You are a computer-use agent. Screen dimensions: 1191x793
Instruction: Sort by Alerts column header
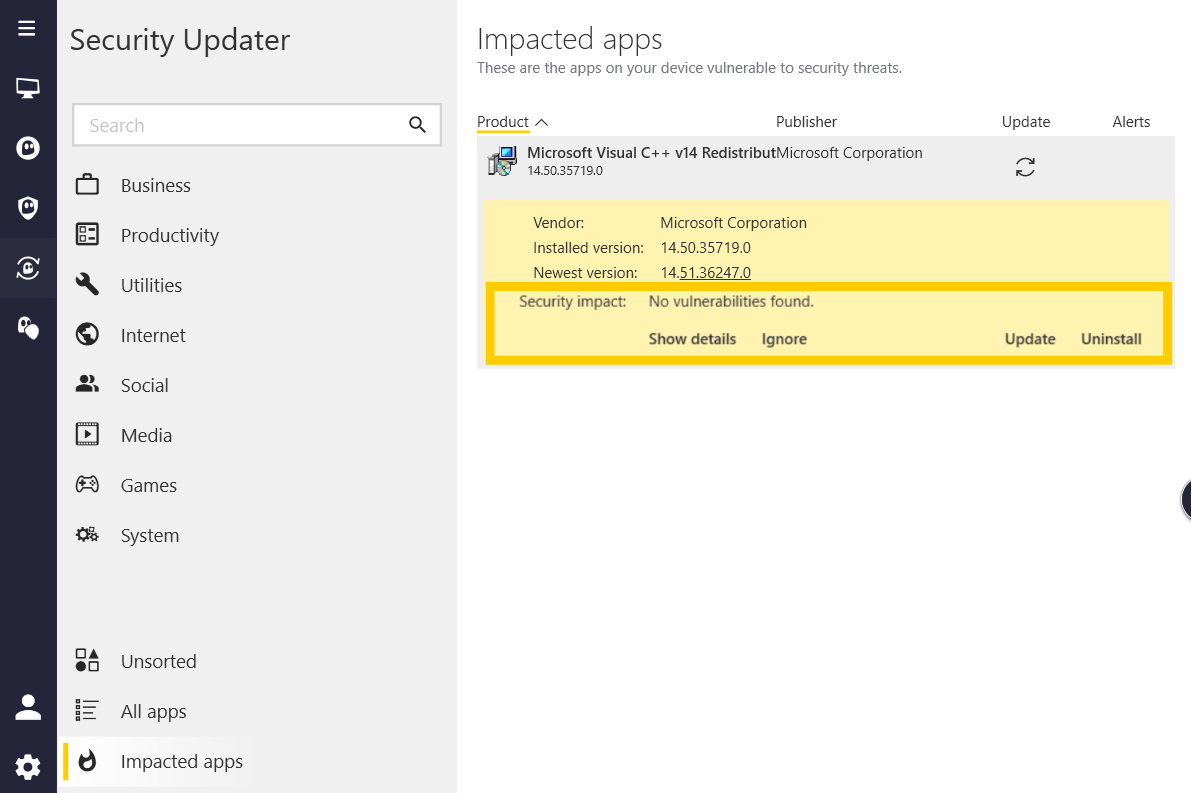1131,122
